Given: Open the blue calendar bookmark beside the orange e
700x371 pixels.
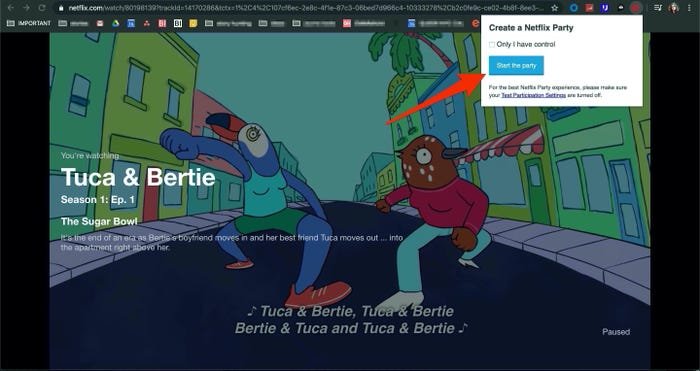Looking at the screenshot, I should 411,23.
